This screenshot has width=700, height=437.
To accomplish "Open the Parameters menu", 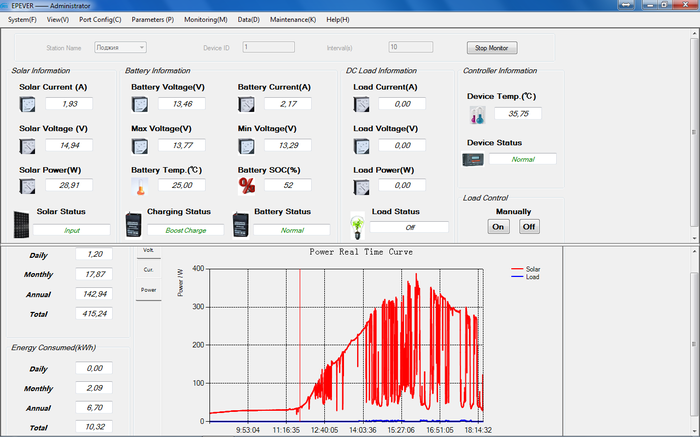I will point(152,19).
